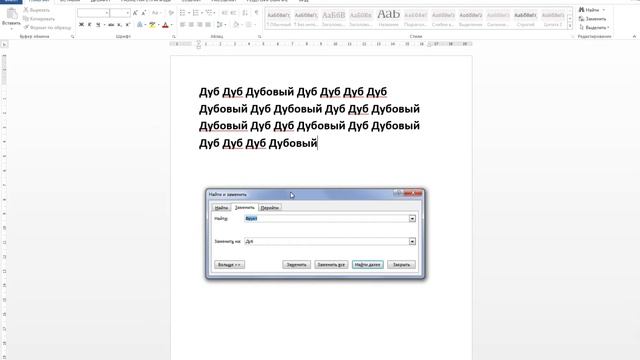The height and width of the screenshot is (360, 640).
Task: Switch to the Найти tab in dialog
Action: [x=221, y=208]
